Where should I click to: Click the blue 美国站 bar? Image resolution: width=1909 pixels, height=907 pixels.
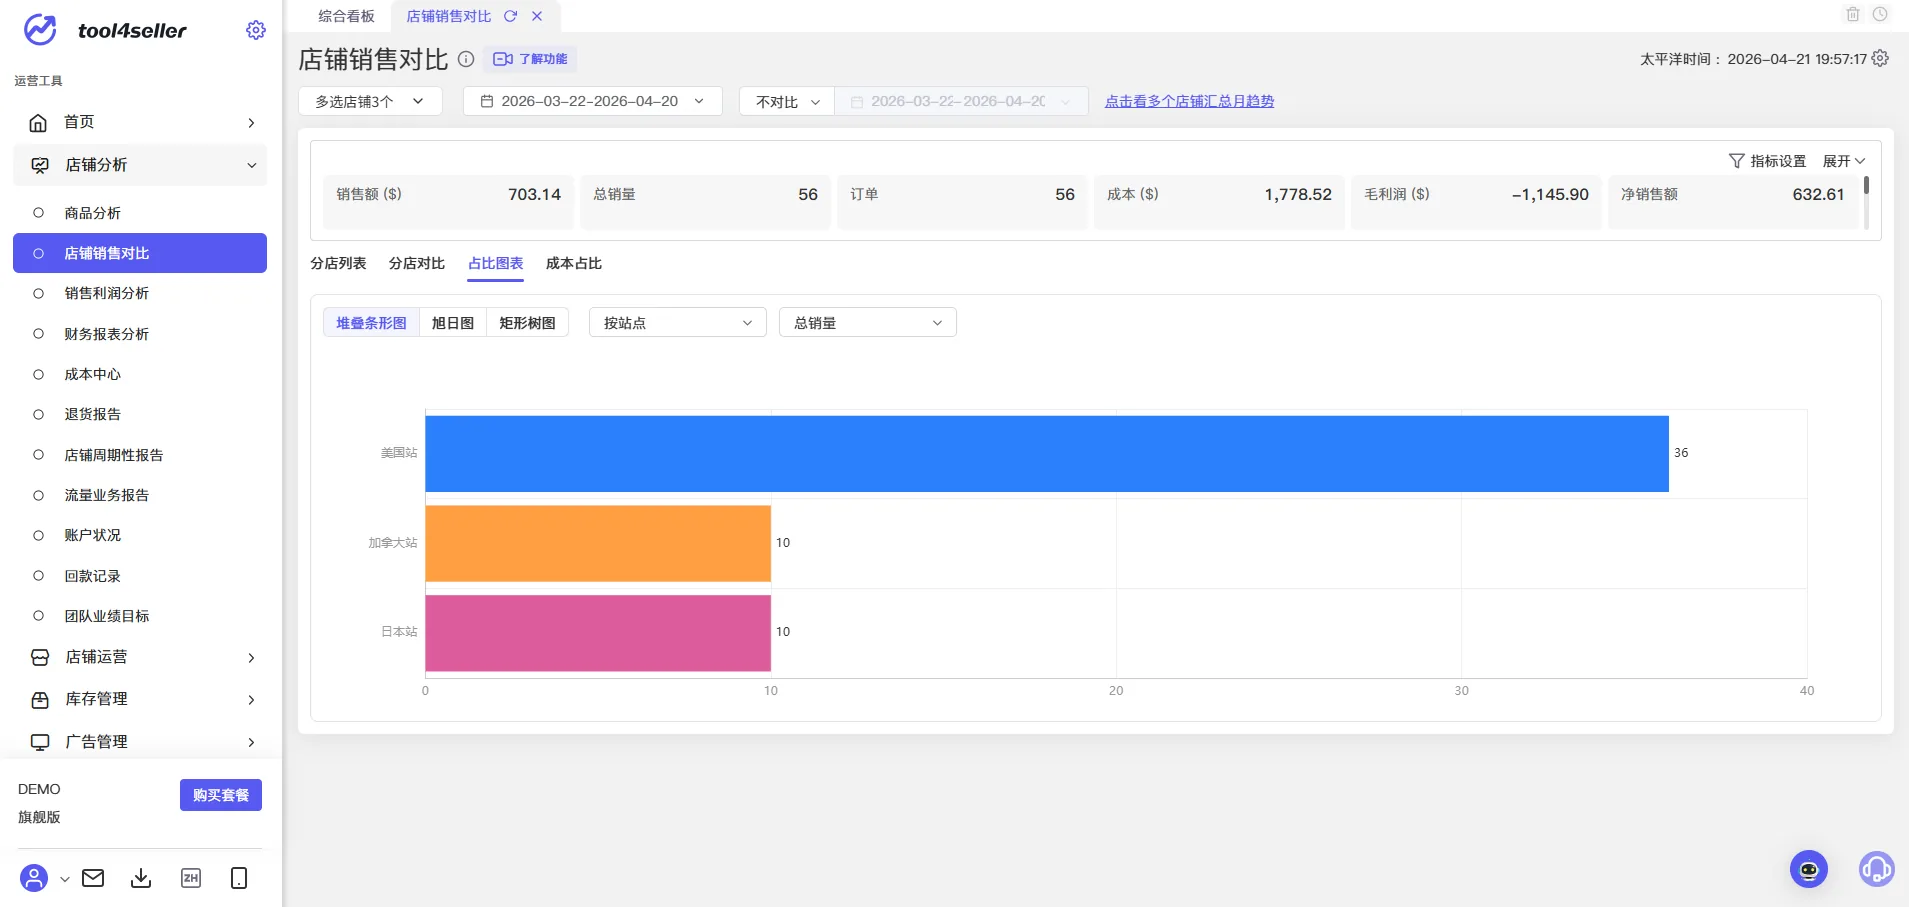tap(1047, 453)
